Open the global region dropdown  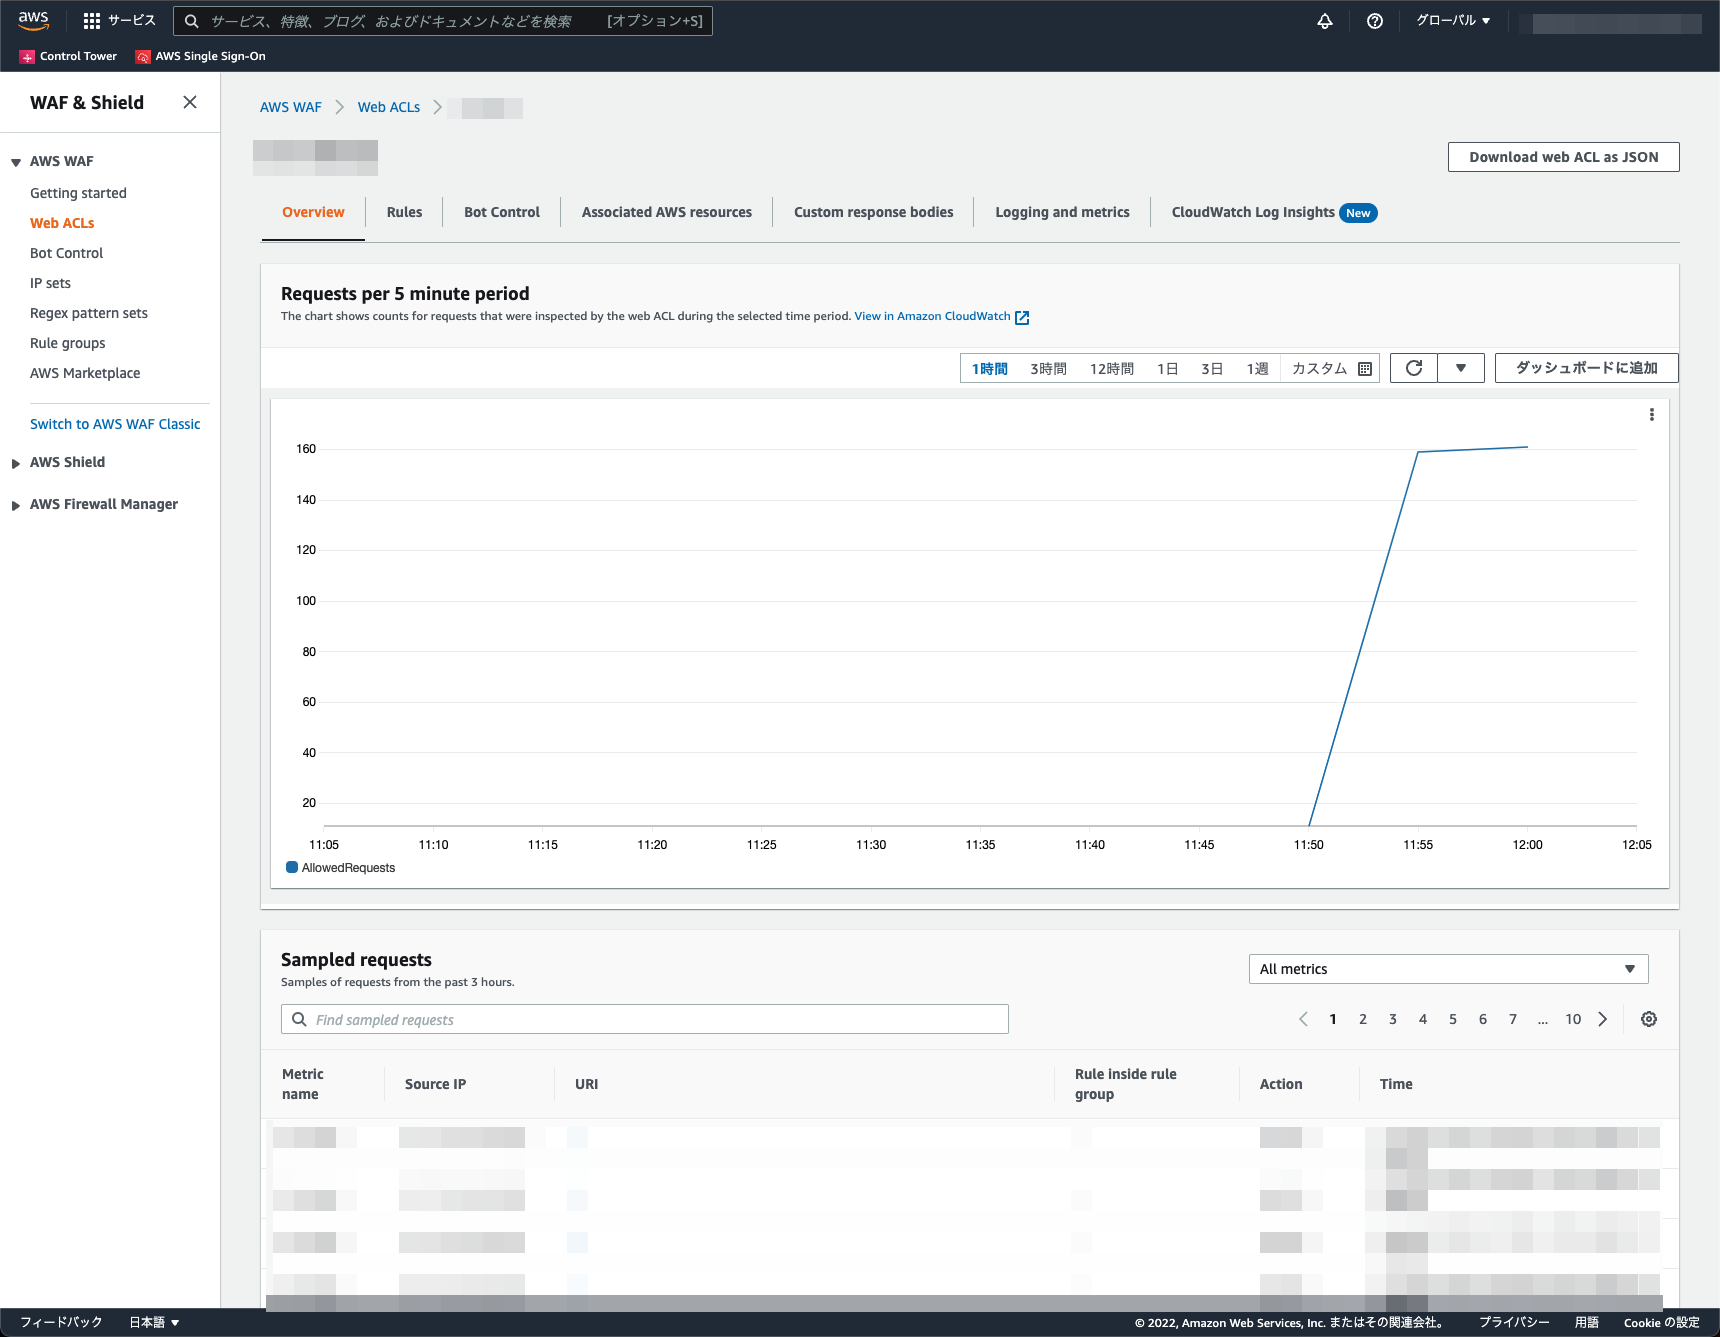pos(1453,21)
